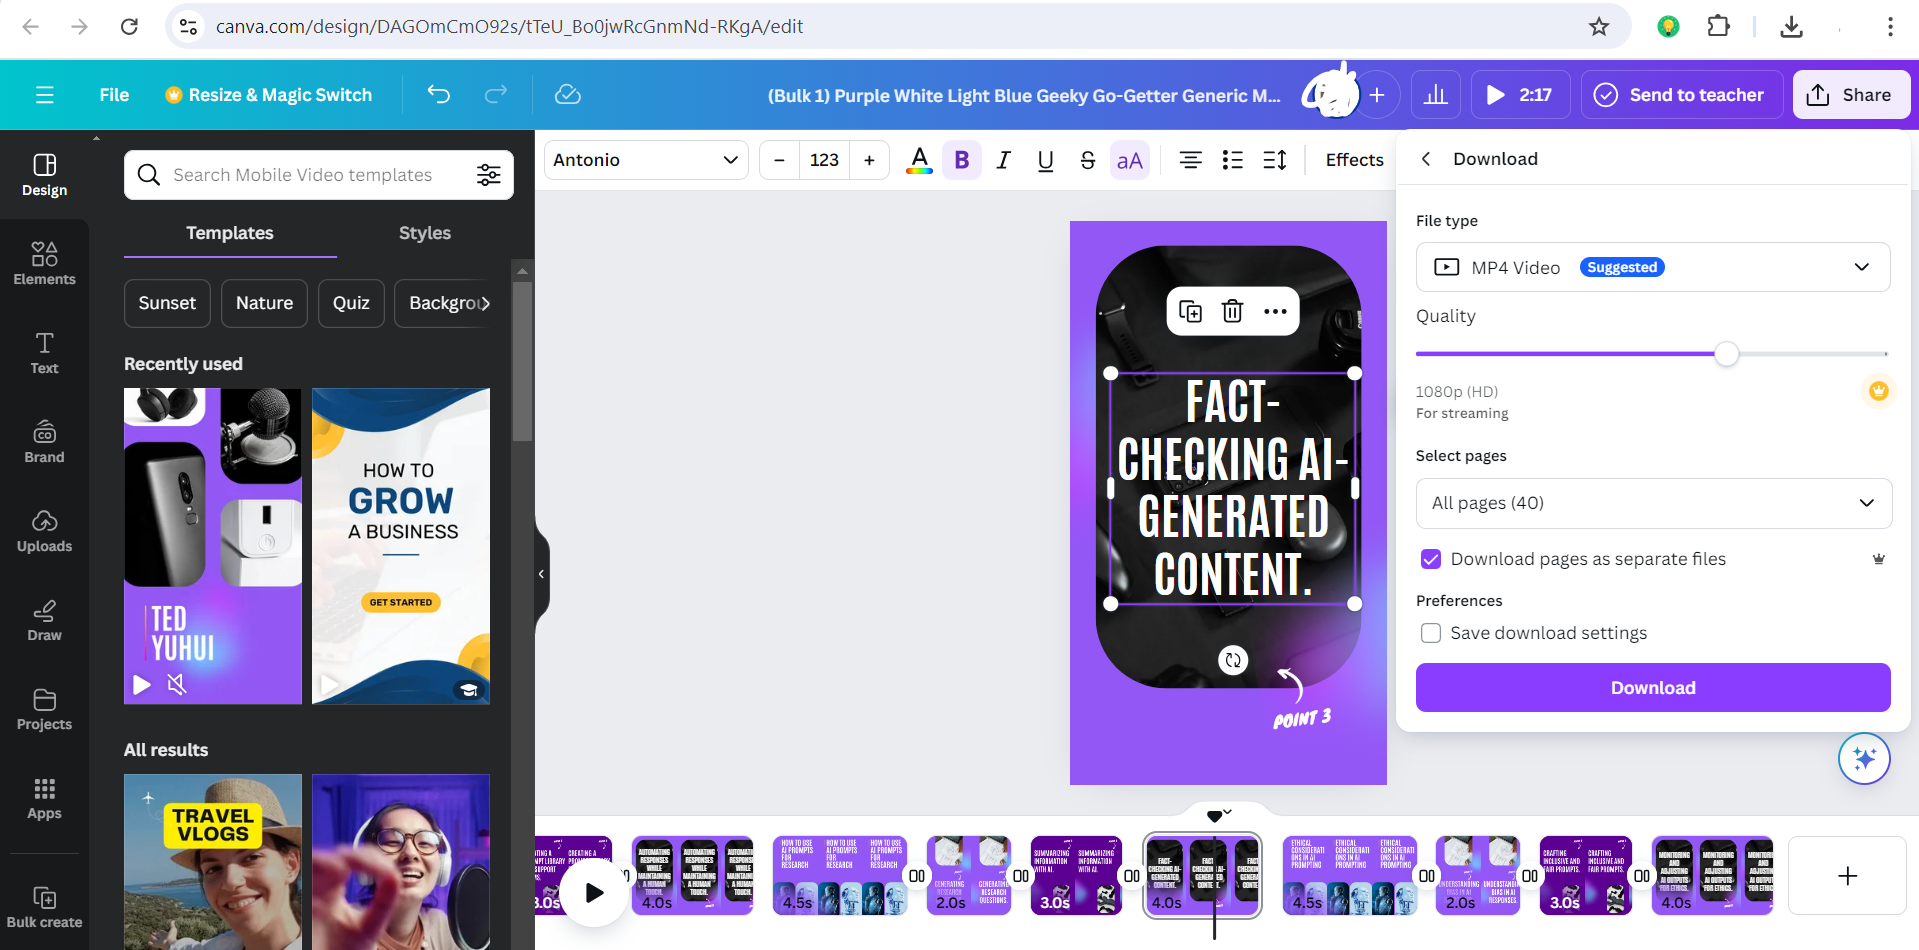The width and height of the screenshot is (1919, 950).
Task: Open Brand panel in sidebar
Action: point(44,442)
